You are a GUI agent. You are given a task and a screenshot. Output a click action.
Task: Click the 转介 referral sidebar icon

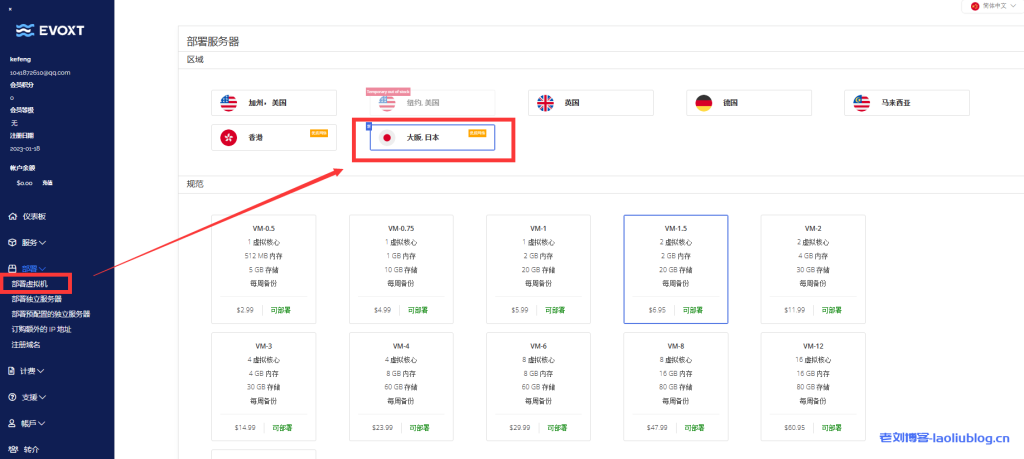(13, 449)
